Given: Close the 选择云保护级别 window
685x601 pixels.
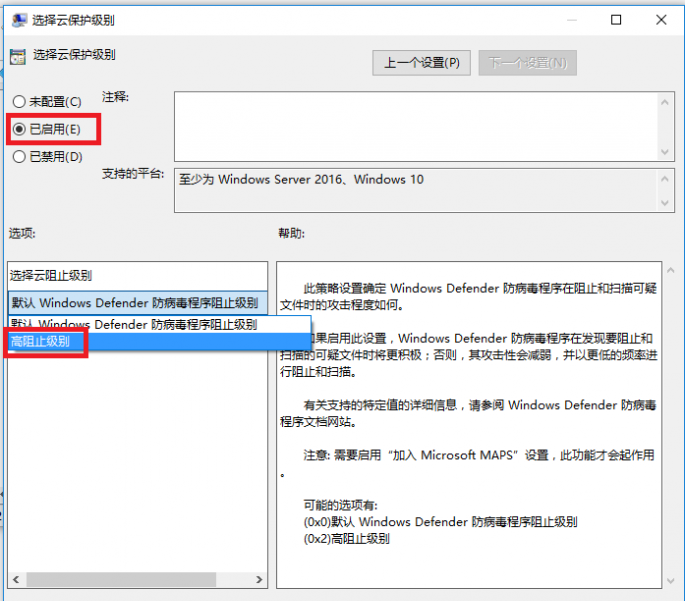Looking at the screenshot, I should (x=661, y=20).
